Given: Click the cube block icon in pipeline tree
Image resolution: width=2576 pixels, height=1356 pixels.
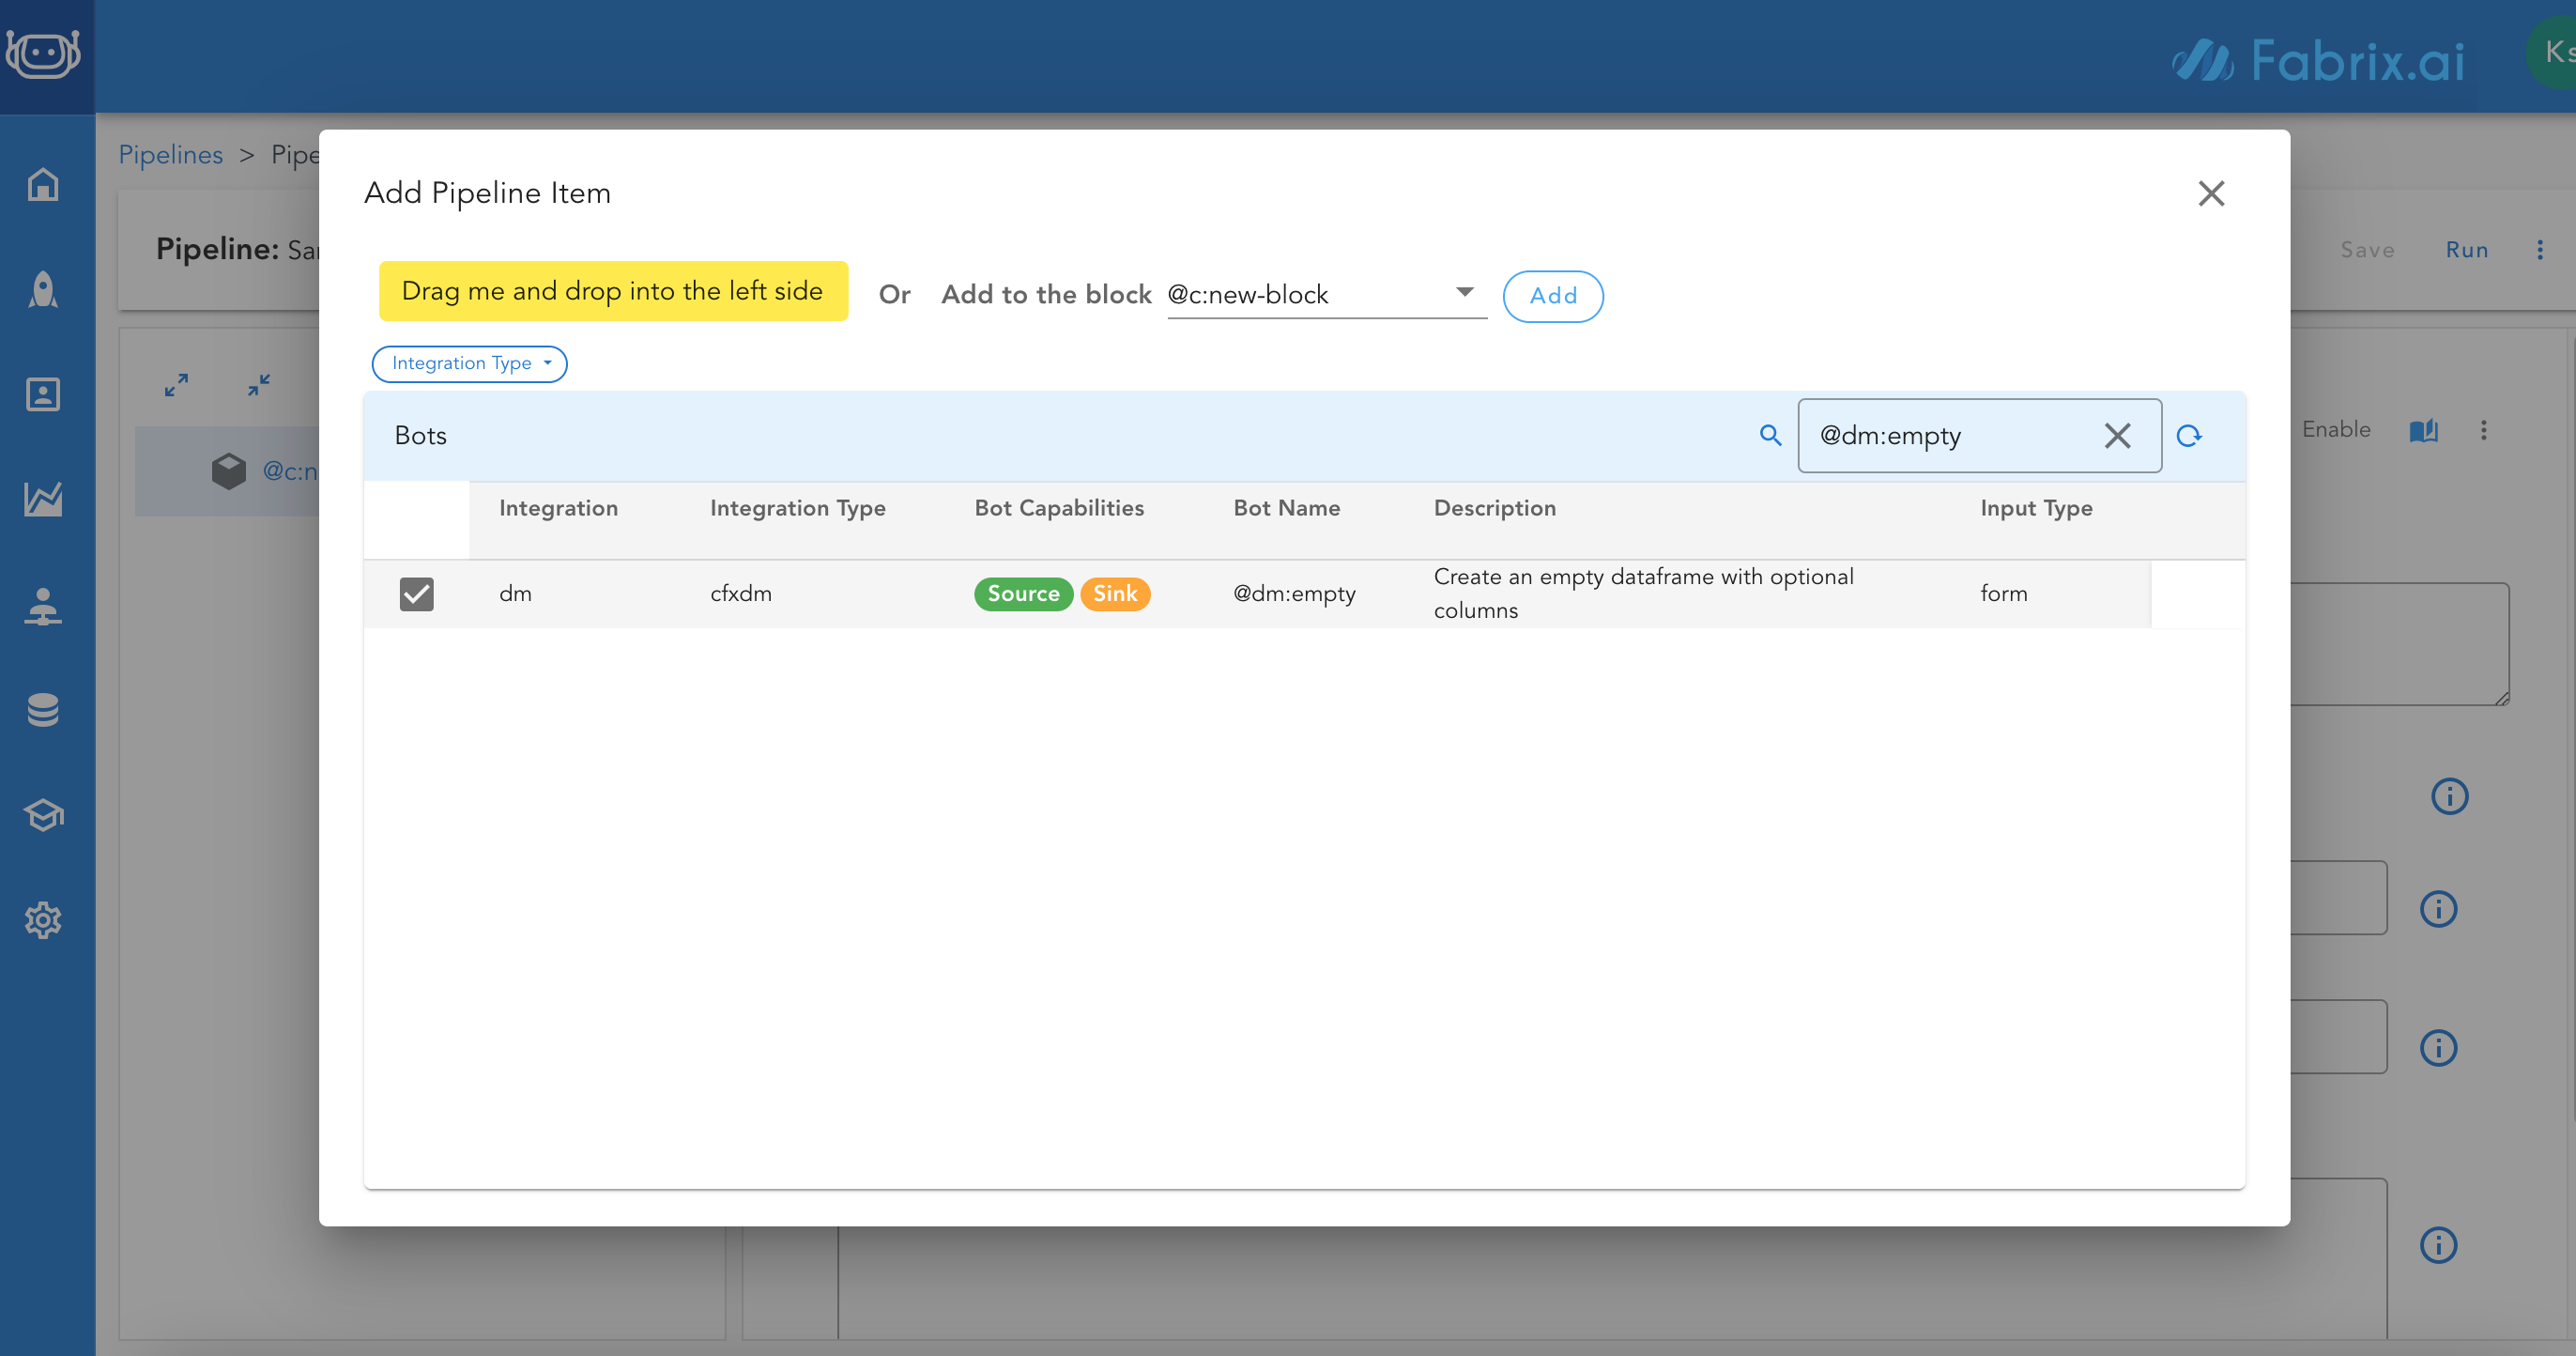Looking at the screenshot, I should coord(229,471).
